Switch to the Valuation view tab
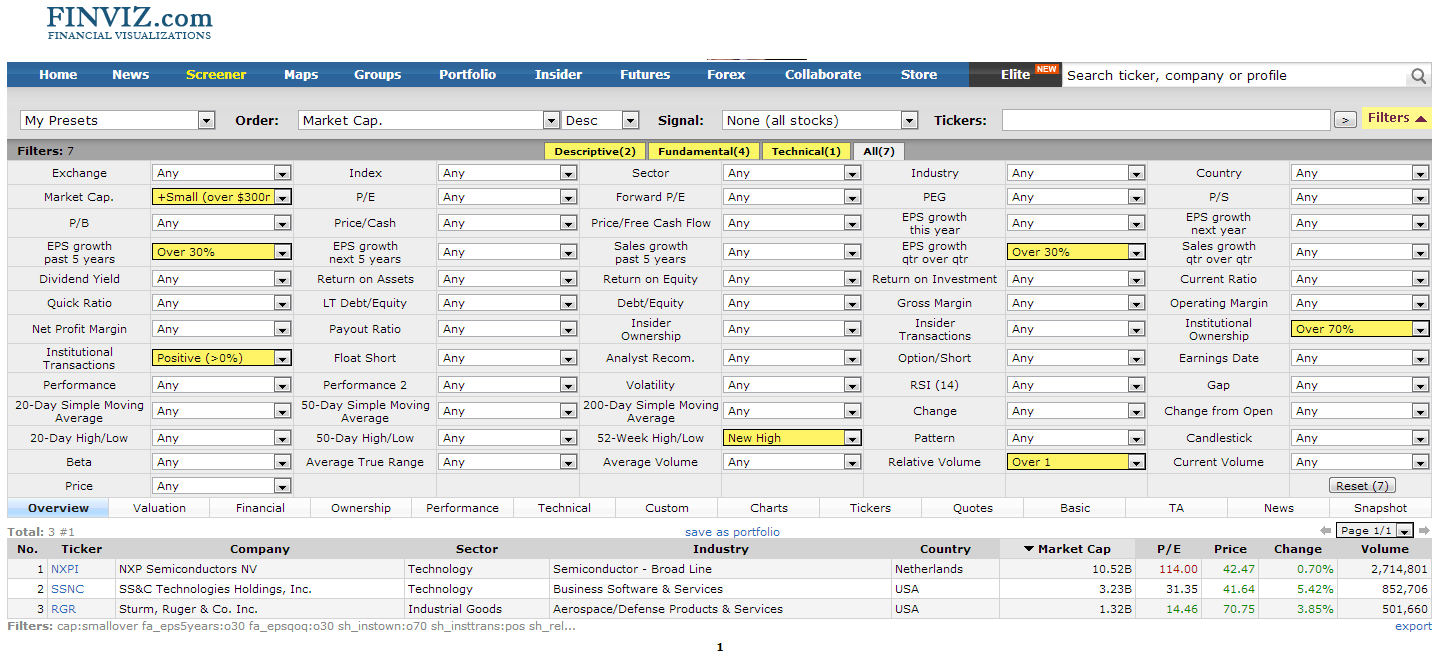Screen dimensions: 1442x659 pos(160,508)
